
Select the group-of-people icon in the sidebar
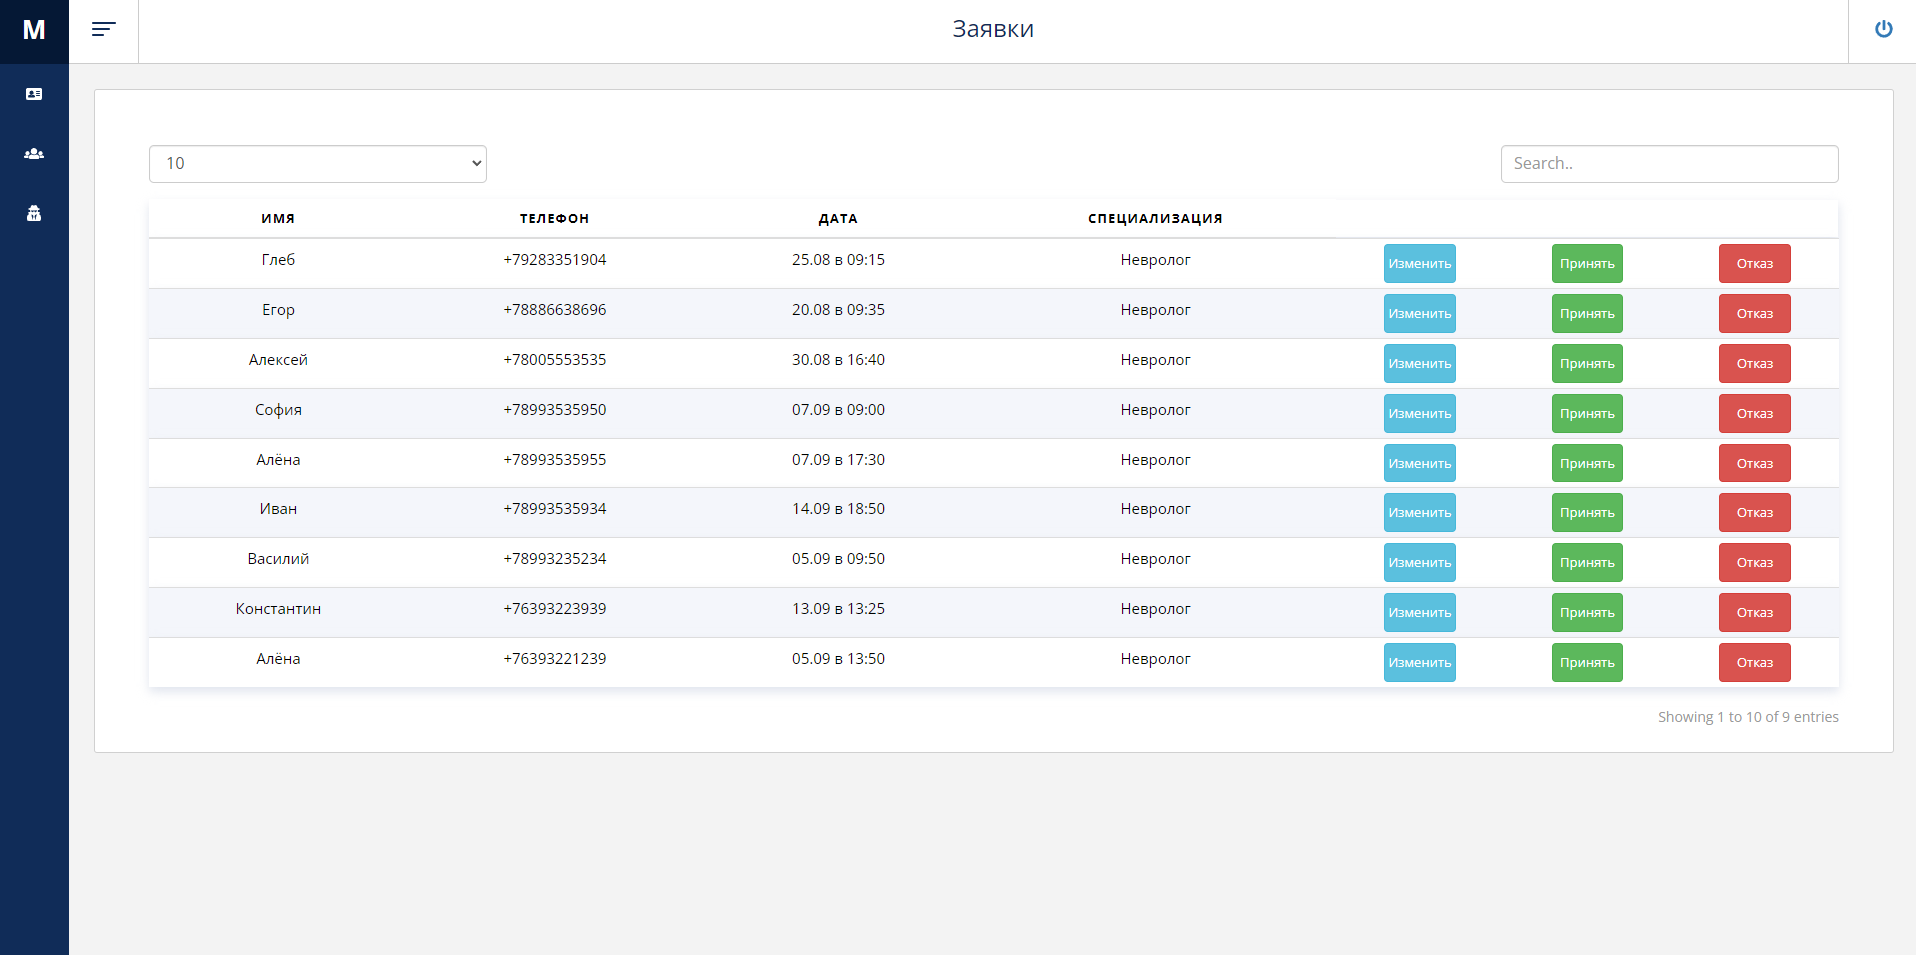click(x=34, y=153)
